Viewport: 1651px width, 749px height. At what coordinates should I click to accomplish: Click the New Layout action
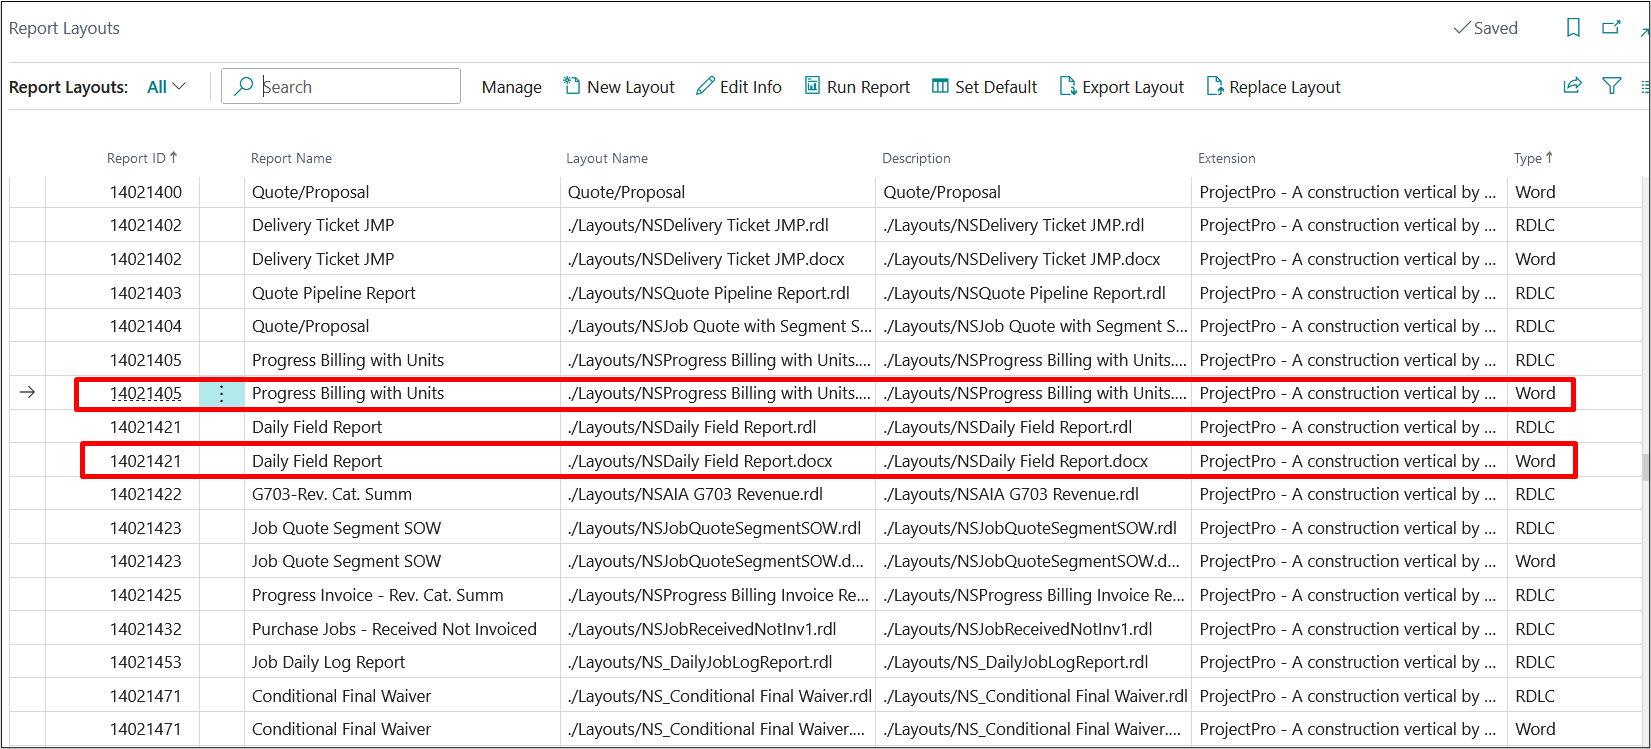pos(619,87)
